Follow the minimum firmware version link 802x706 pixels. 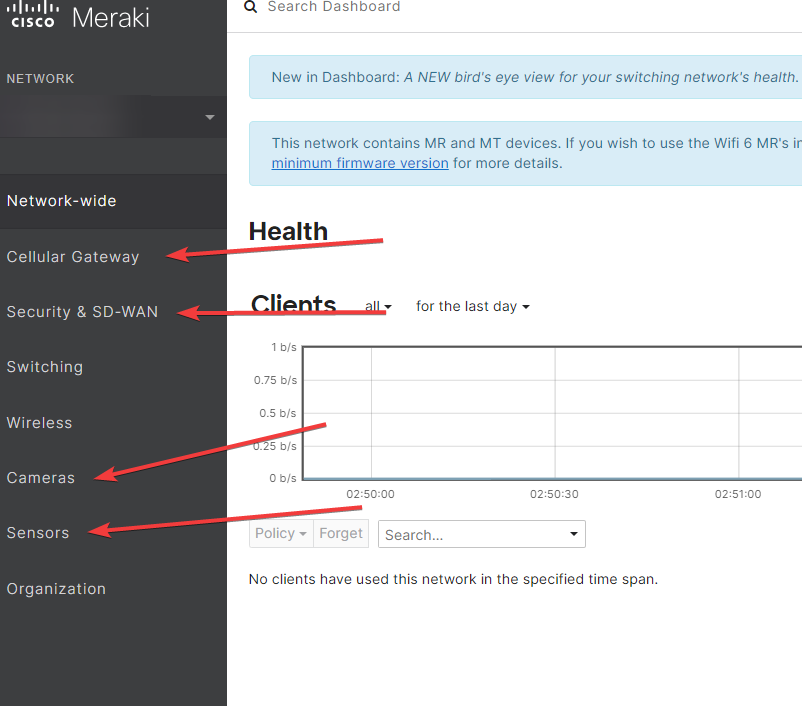(360, 163)
